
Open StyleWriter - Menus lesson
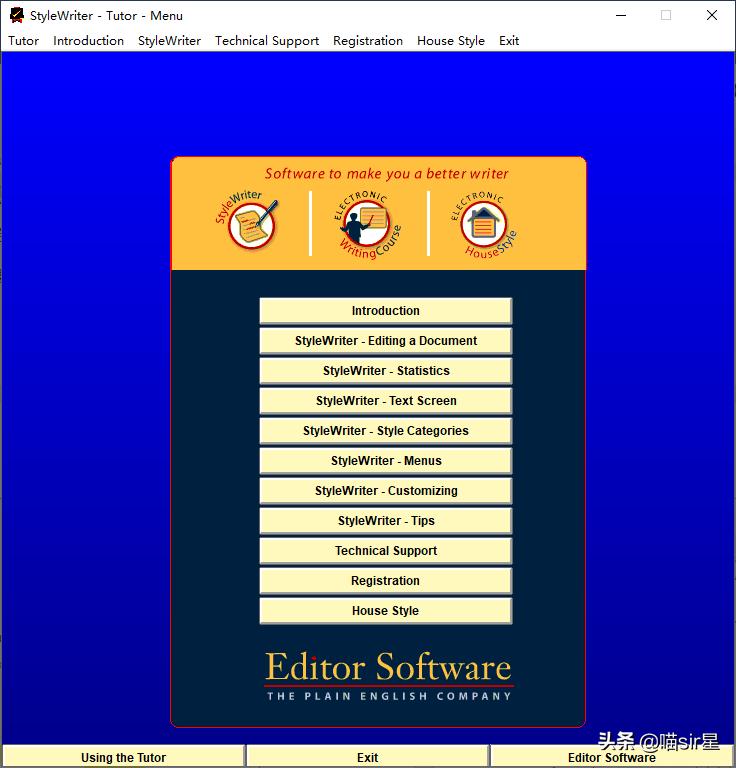(x=386, y=460)
